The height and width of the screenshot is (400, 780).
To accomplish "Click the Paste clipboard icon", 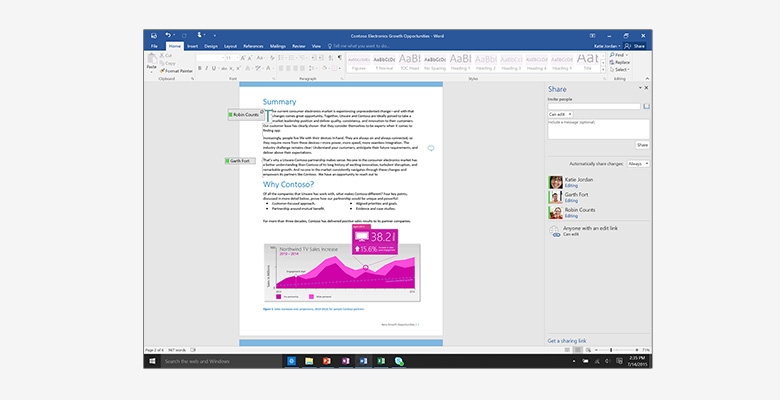I will 152,58.
